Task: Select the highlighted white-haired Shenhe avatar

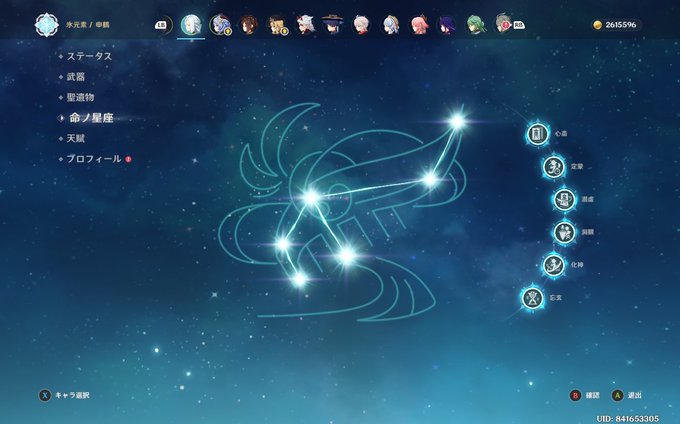Action: point(191,25)
